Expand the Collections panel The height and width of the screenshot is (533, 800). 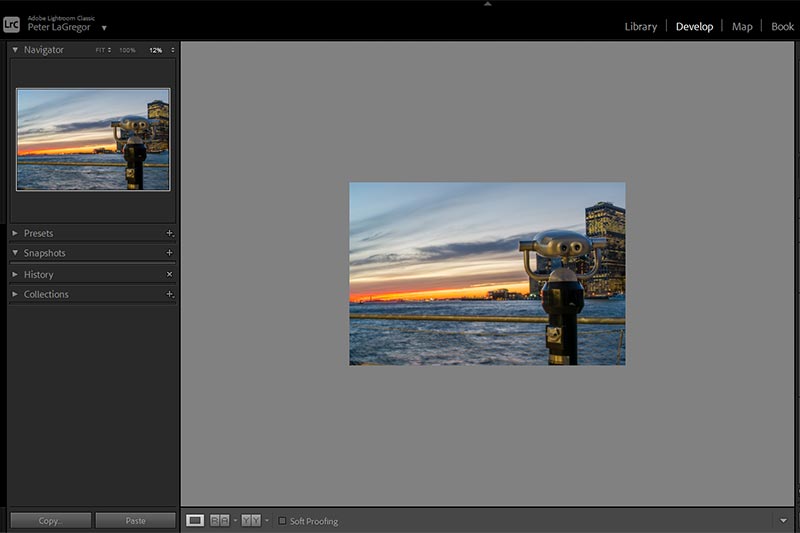pos(15,294)
